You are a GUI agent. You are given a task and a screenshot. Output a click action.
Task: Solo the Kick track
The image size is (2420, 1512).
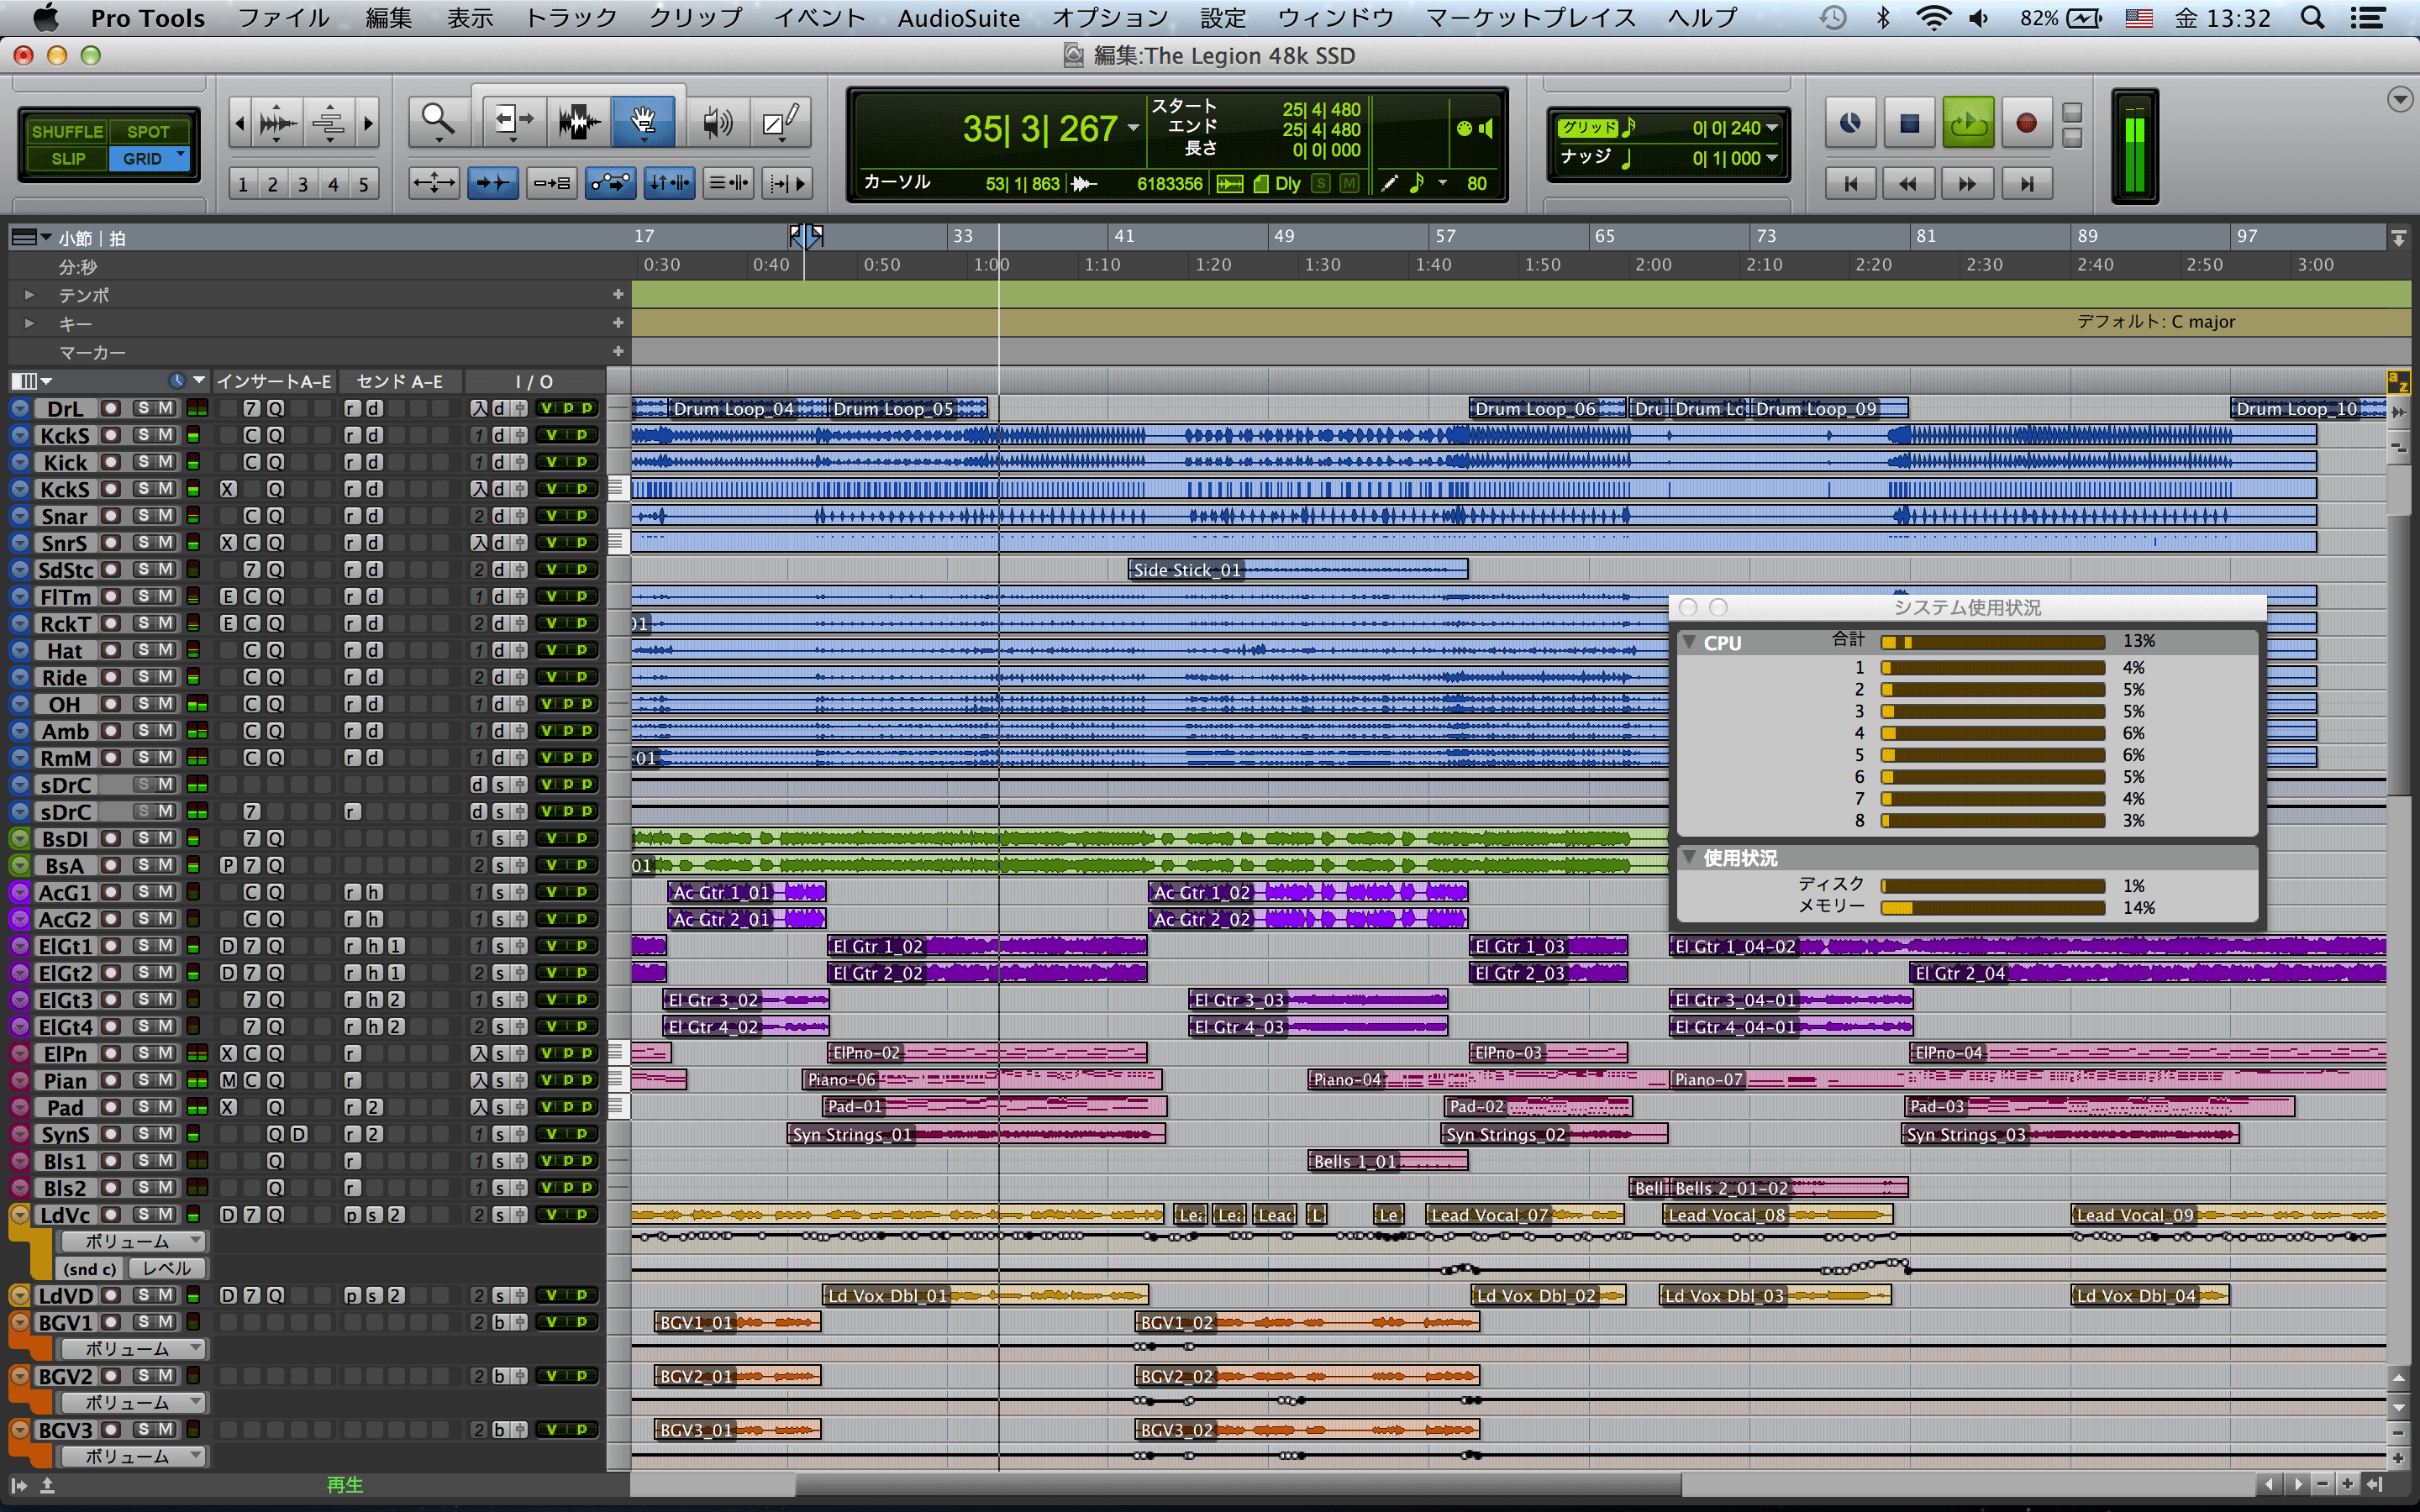point(143,462)
